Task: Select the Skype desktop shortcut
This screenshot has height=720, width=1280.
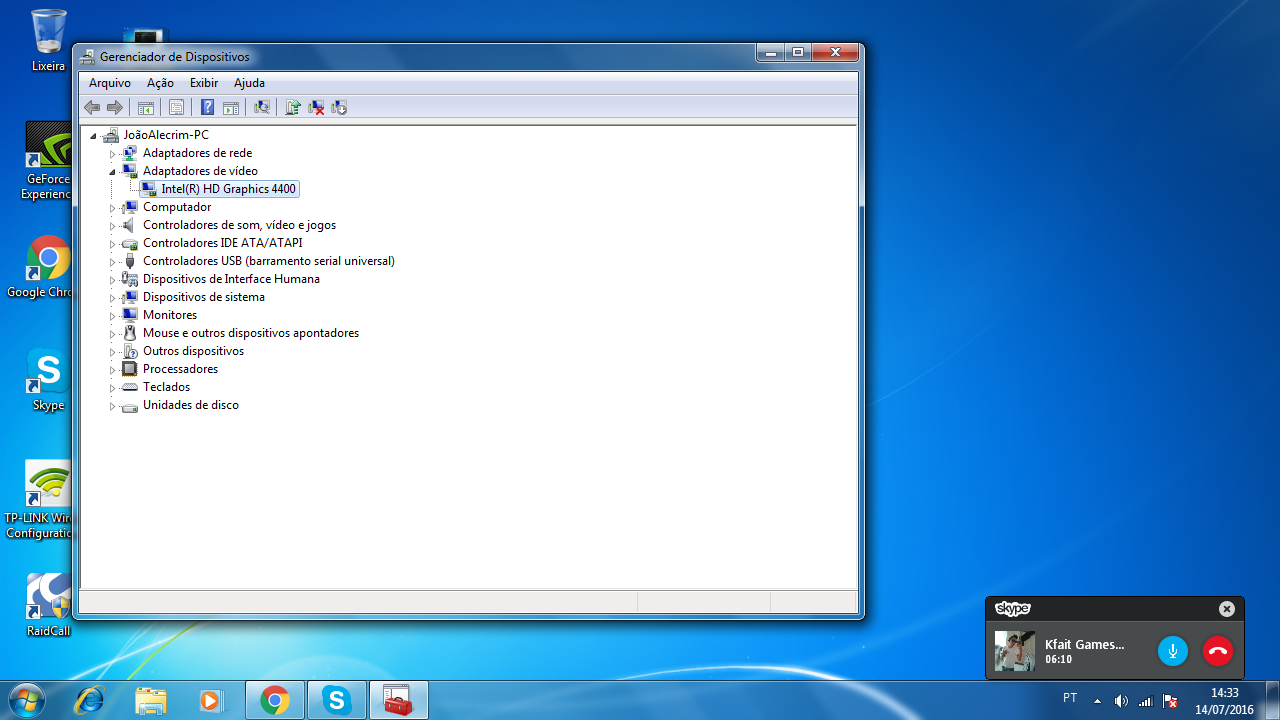Action: pyautogui.click(x=48, y=380)
